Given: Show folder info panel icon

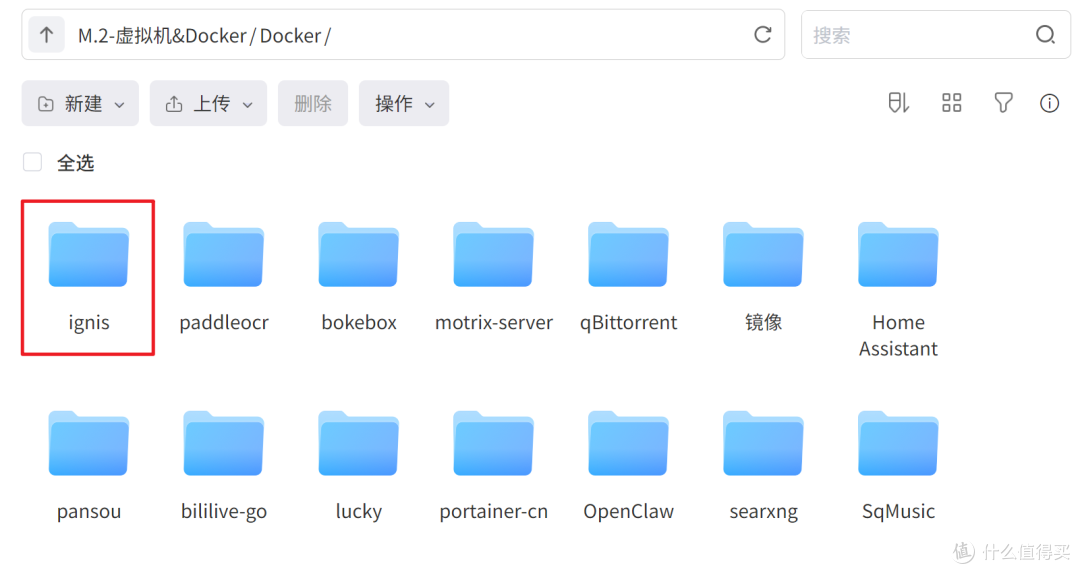Looking at the screenshot, I should 1049,103.
